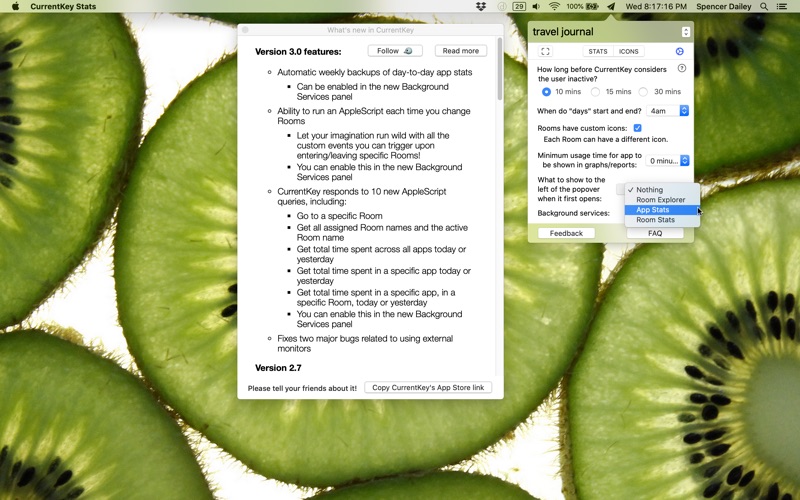The width and height of the screenshot is (800, 500).
Task: Click 'Please tell your friends about it!' text
Action: 302,388
